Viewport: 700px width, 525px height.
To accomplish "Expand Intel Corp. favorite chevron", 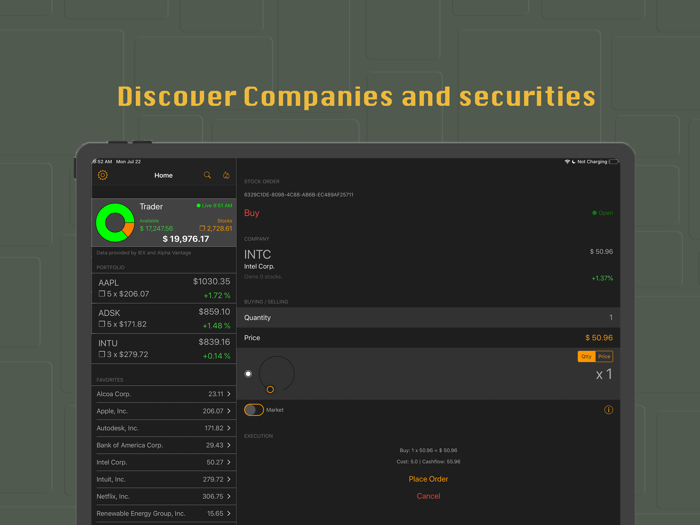I will 229,462.
